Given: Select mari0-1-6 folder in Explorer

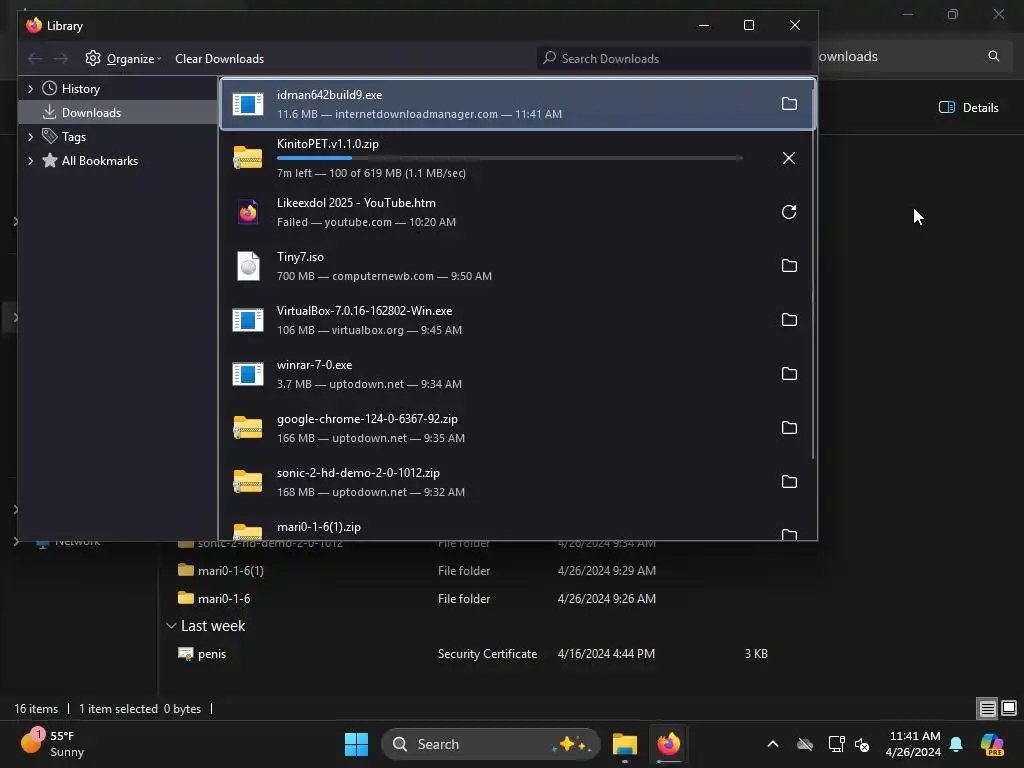Looking at the screenshot, I should tap(223, 598).
